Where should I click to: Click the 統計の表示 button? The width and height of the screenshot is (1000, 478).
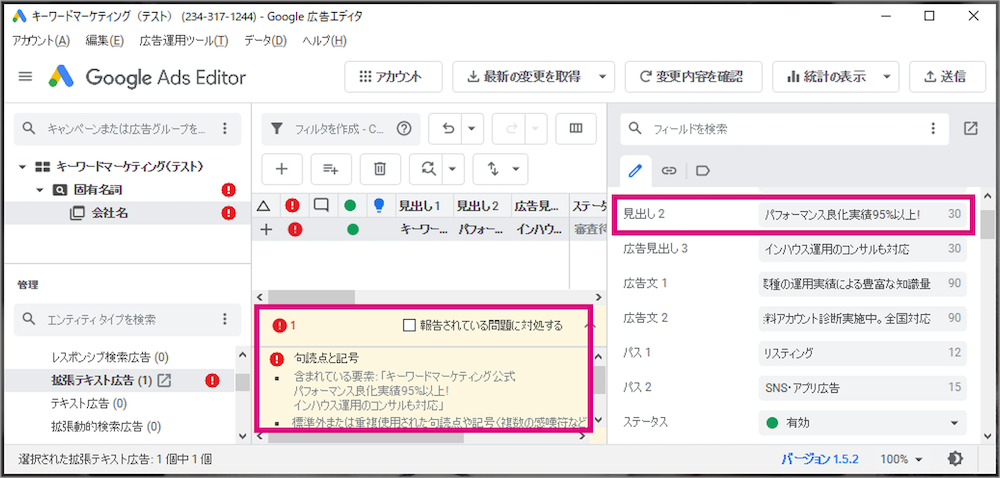(826, 77)
